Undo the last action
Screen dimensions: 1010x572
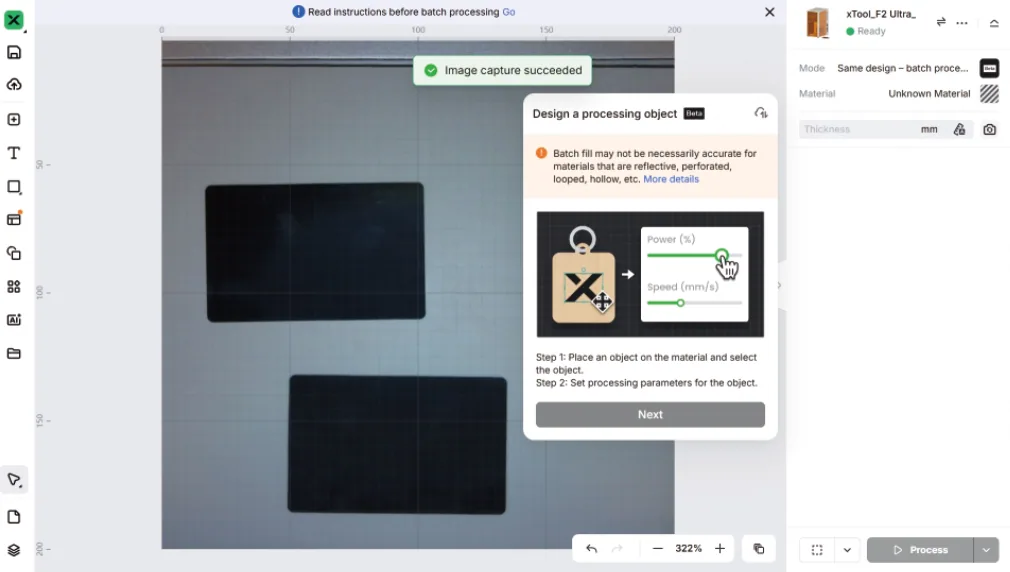point(591,549)
